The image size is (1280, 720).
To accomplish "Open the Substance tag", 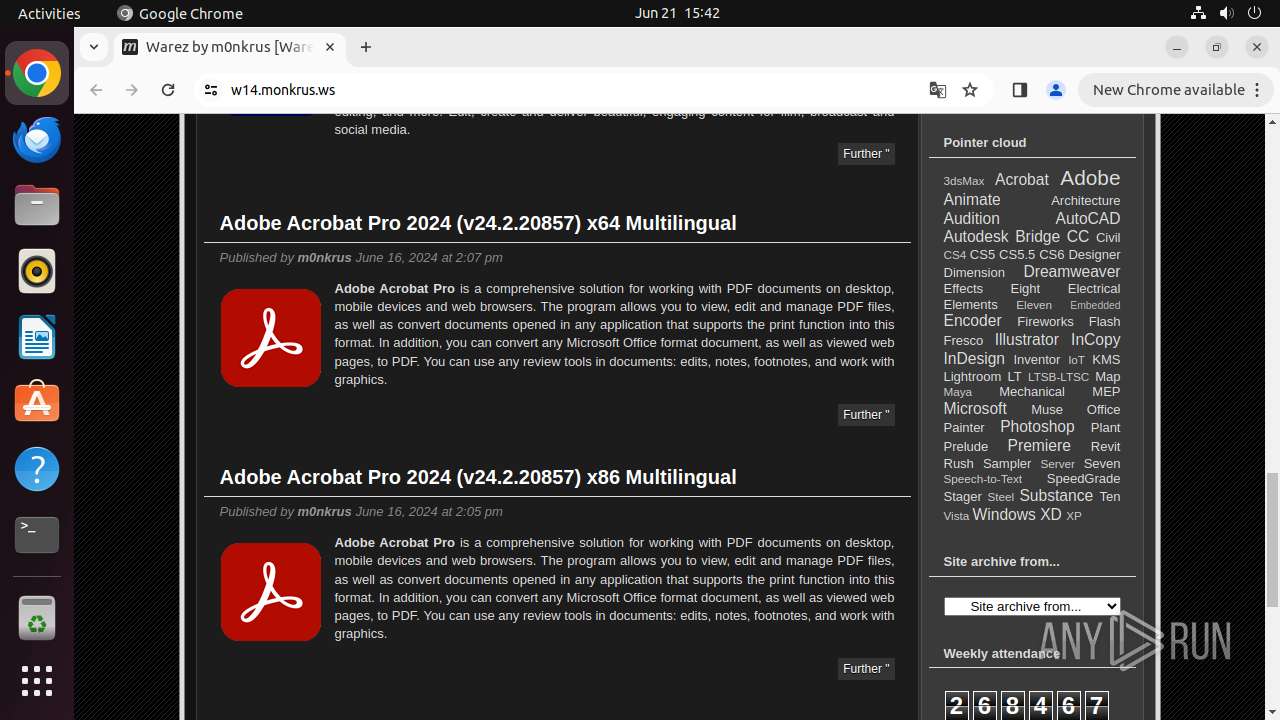I will click(x=1056, y=495).
